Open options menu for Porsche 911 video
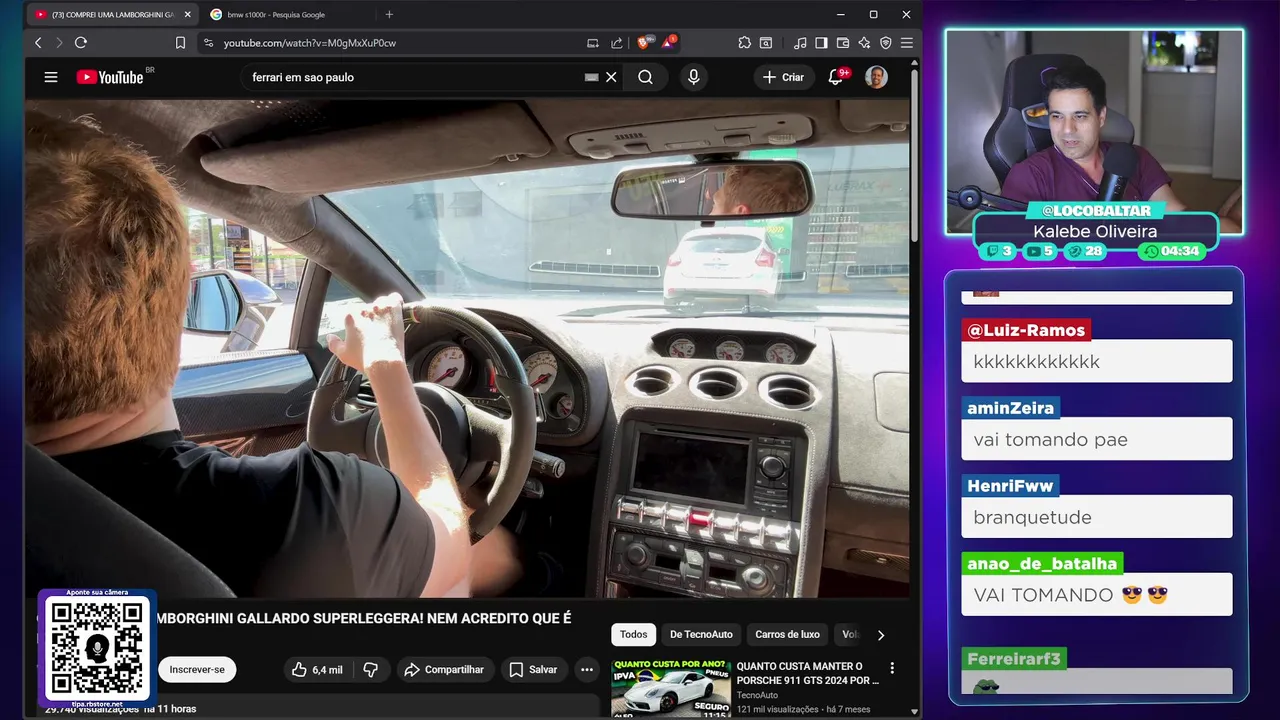The height and width of the screenshot is (720, 1280). [x=893, y=668]
